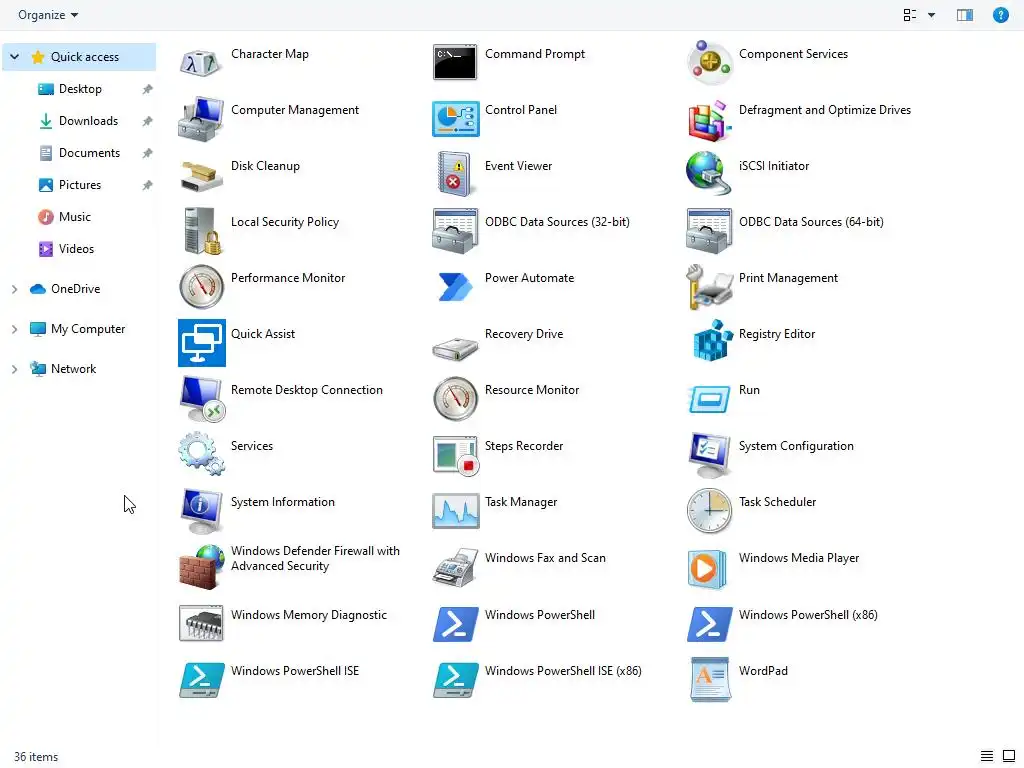Click the Windows PowerShell ISE (x86) icon
This screenshot has width=1024, height=768.
[x=455, y=680]
